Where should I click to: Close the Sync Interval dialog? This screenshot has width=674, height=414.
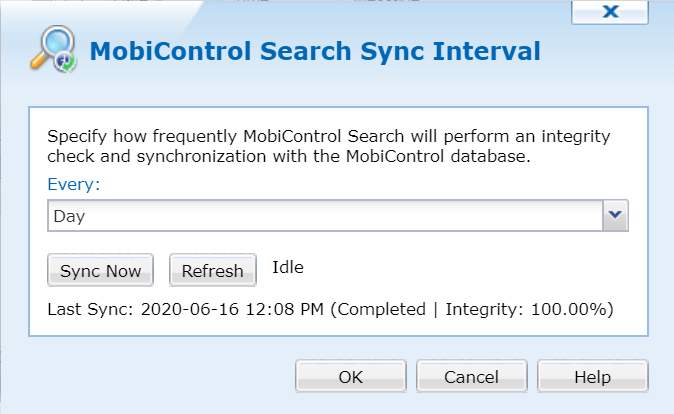click(x=609, y=12)
